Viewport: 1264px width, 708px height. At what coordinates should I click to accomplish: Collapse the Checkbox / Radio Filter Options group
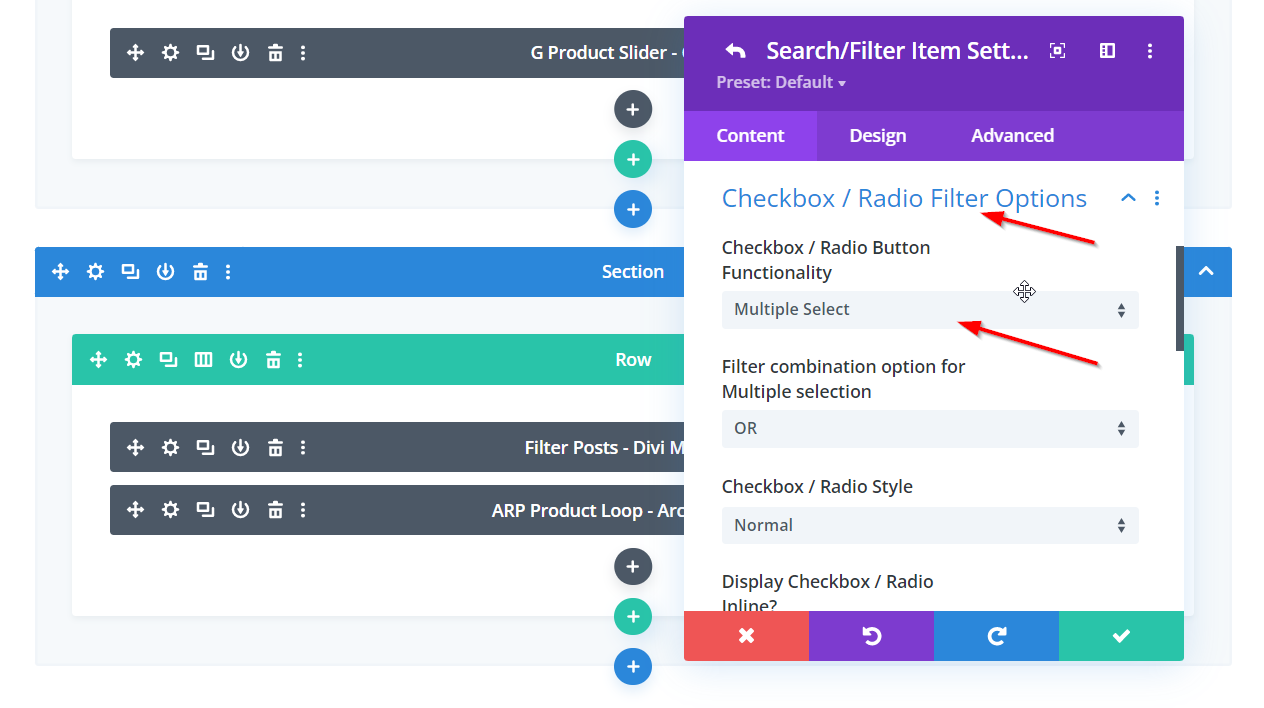point(1128,198)
